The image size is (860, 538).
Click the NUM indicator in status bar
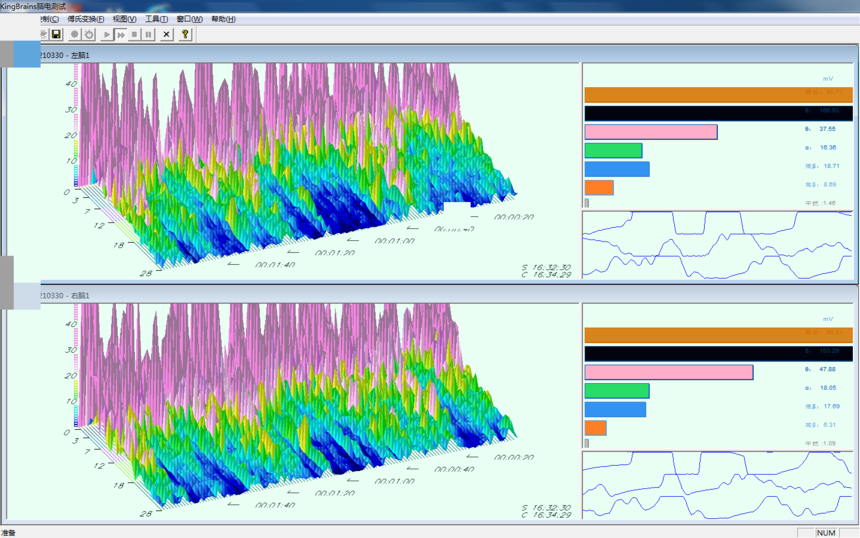825,533
